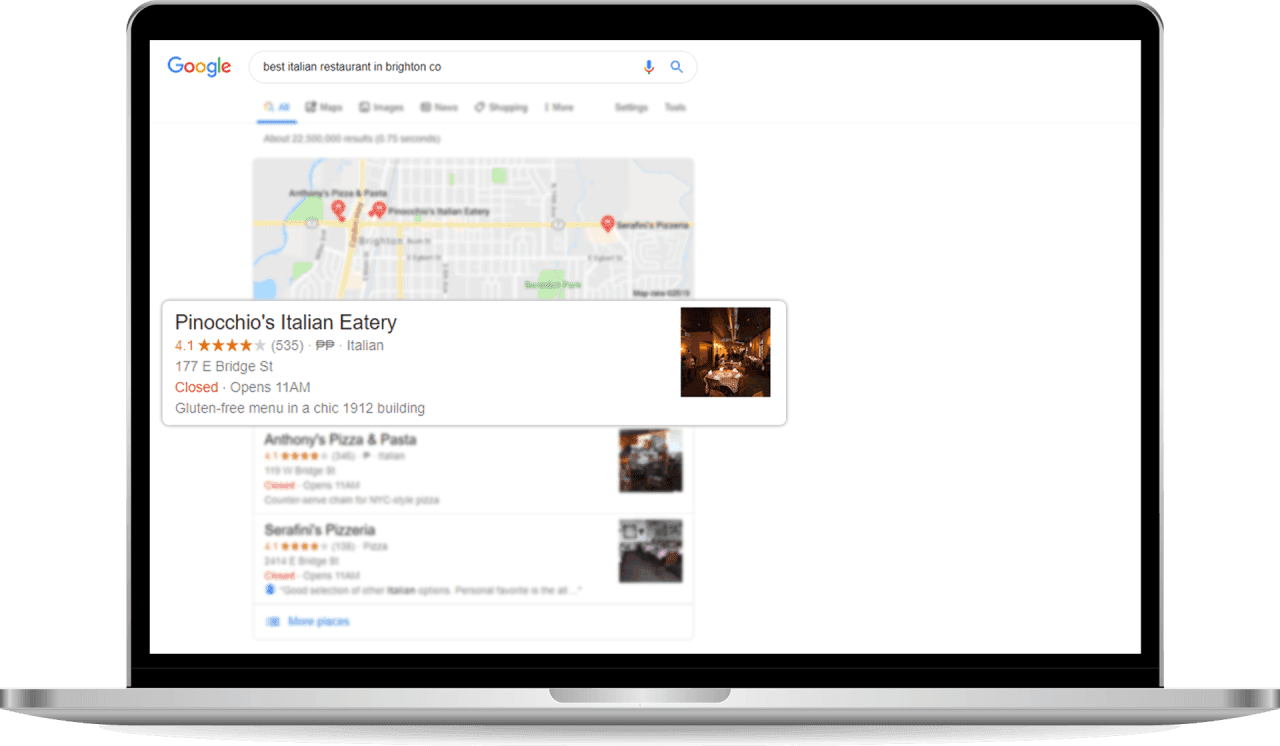Click '177 E Bridge St' address
This screenshot has width=1280, height=746.
tap(224, 366)
